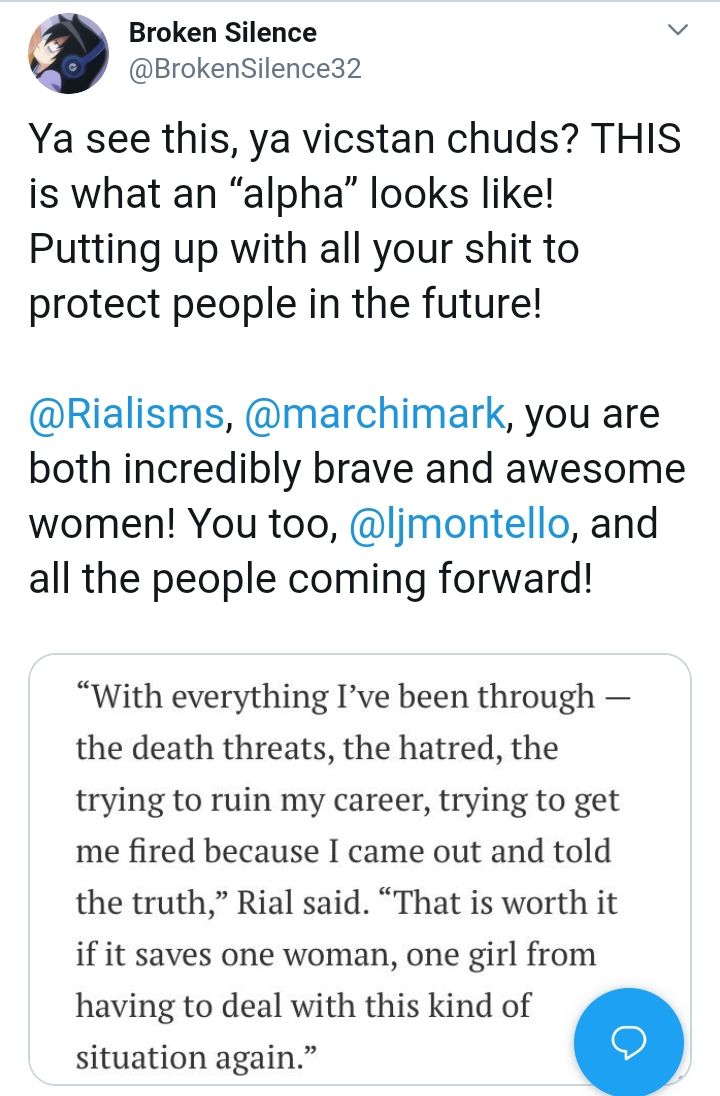The height and width of the screenshot is (1096, 720).
Task: Click the quote line "if it saves one woman"
Action: (x=336, y=954)
